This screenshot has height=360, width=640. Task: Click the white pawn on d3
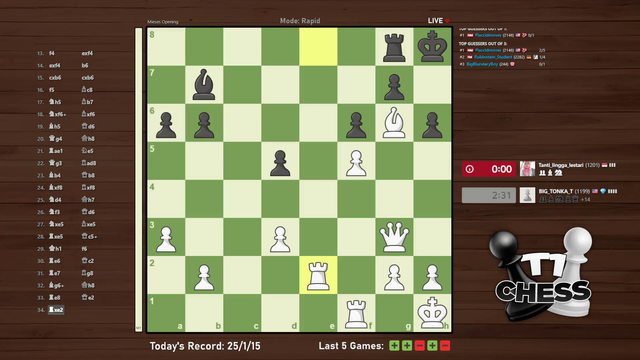click(280, 239)
